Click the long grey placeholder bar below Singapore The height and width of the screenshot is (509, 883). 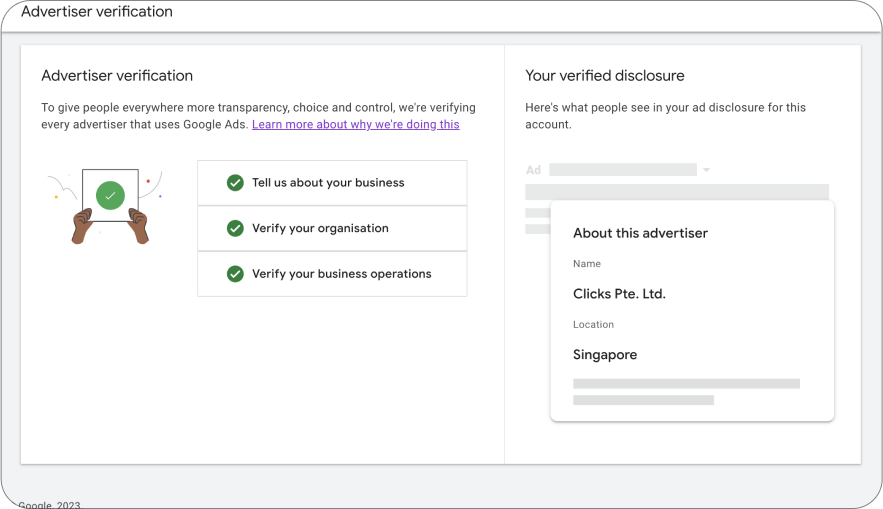click(686, 383)
